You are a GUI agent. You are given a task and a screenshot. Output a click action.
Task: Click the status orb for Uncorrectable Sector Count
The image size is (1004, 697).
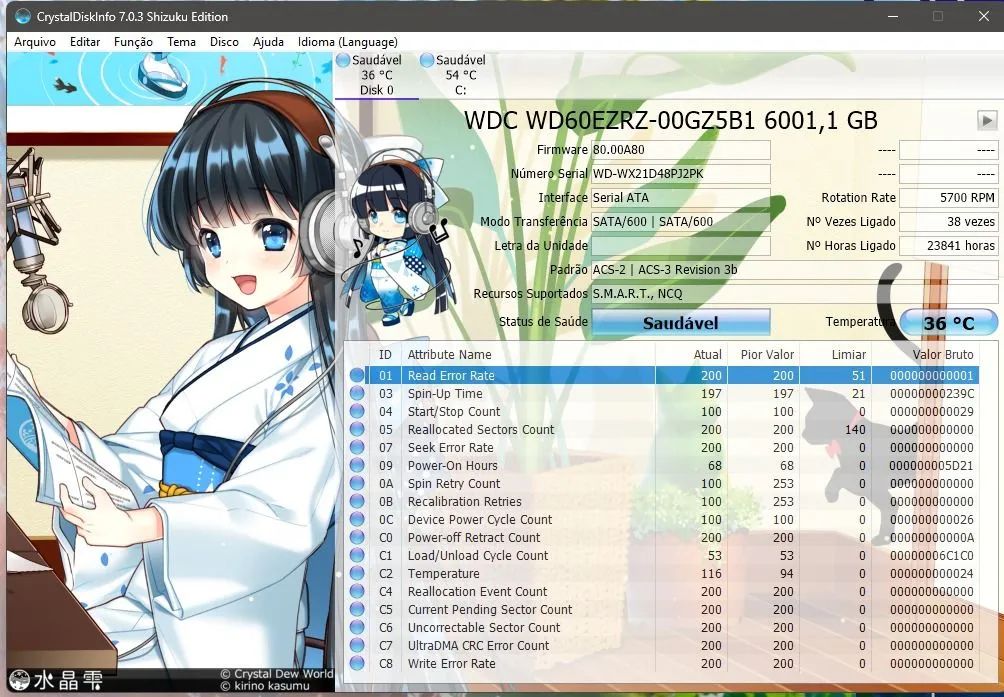click(357, 627)
